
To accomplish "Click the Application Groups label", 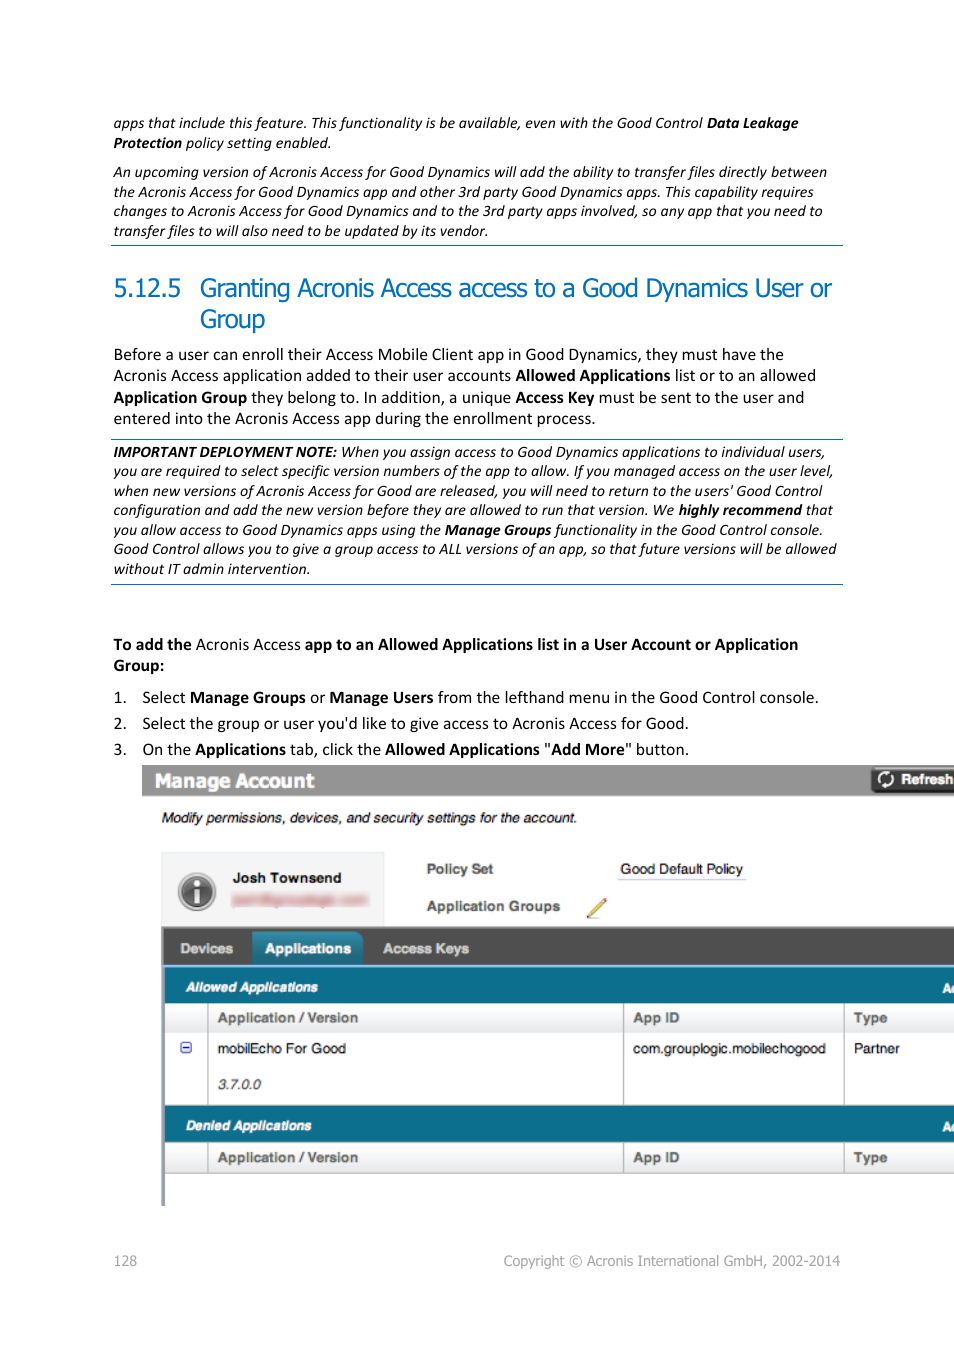I will point(493,906).
